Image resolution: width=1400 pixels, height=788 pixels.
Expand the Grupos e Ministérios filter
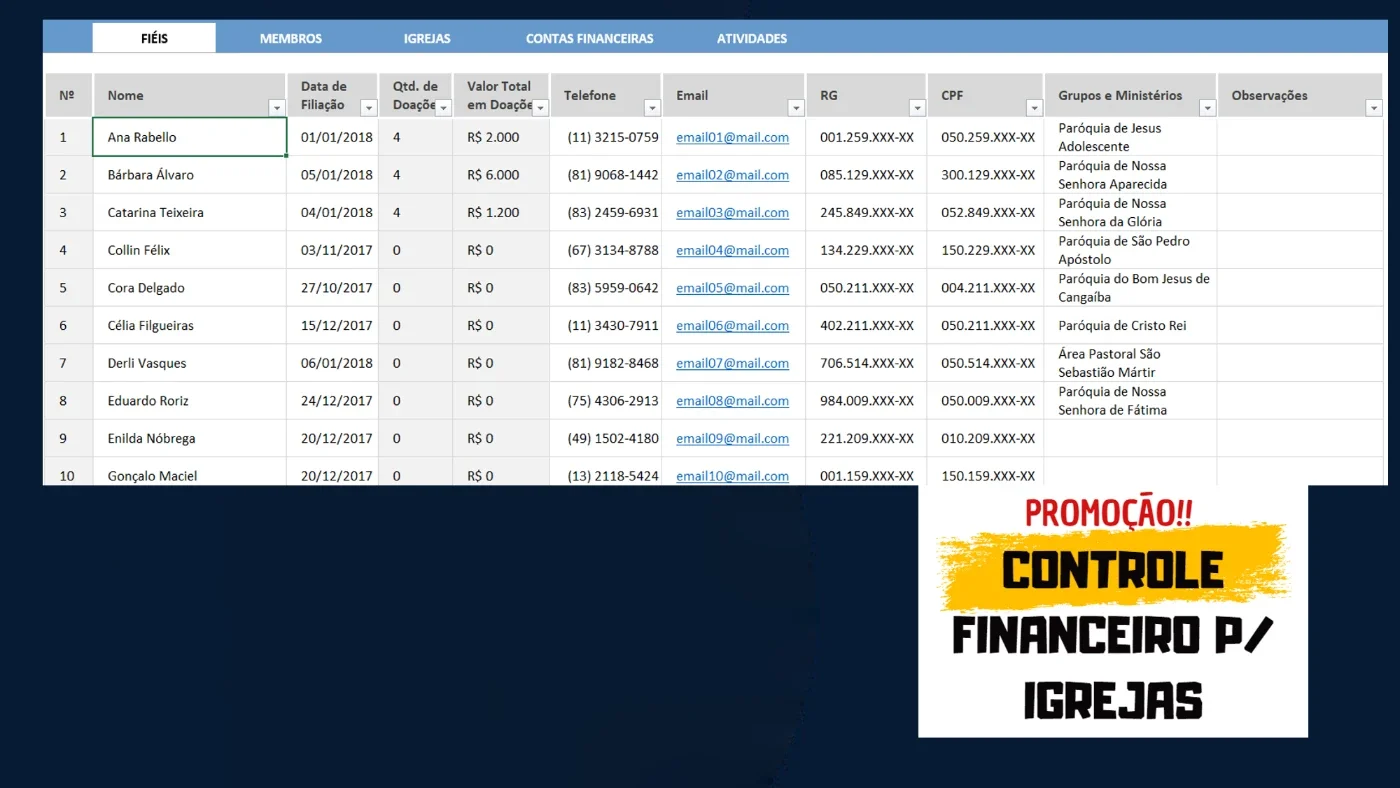1207,108
